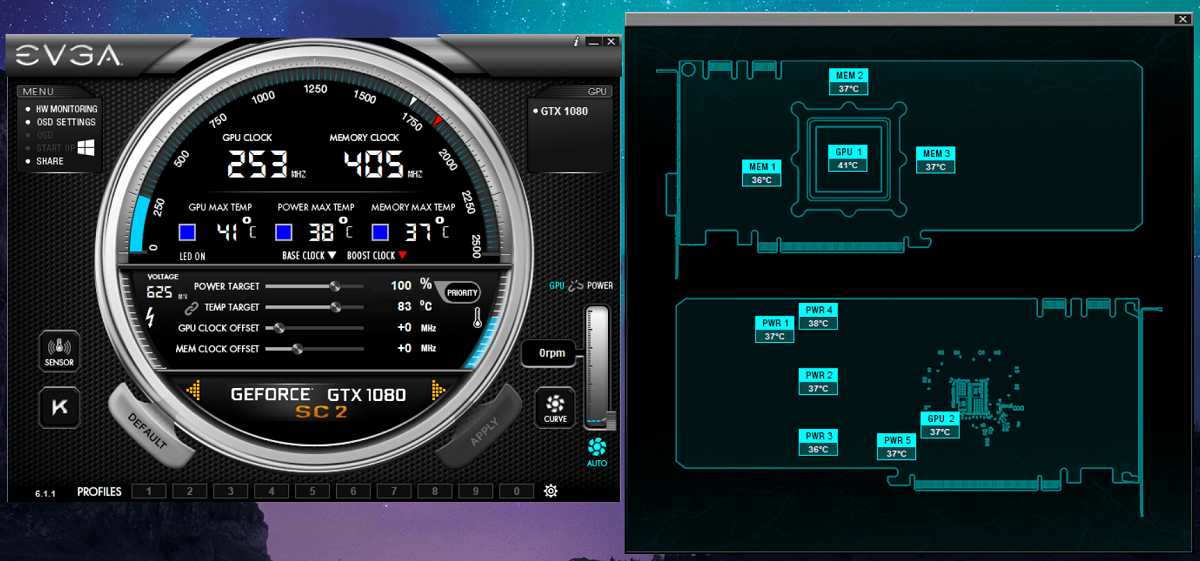Image resolution: width=1200 pixels, height=561 pixels.
Task: Click the Apply button
Action: (484, 430)
